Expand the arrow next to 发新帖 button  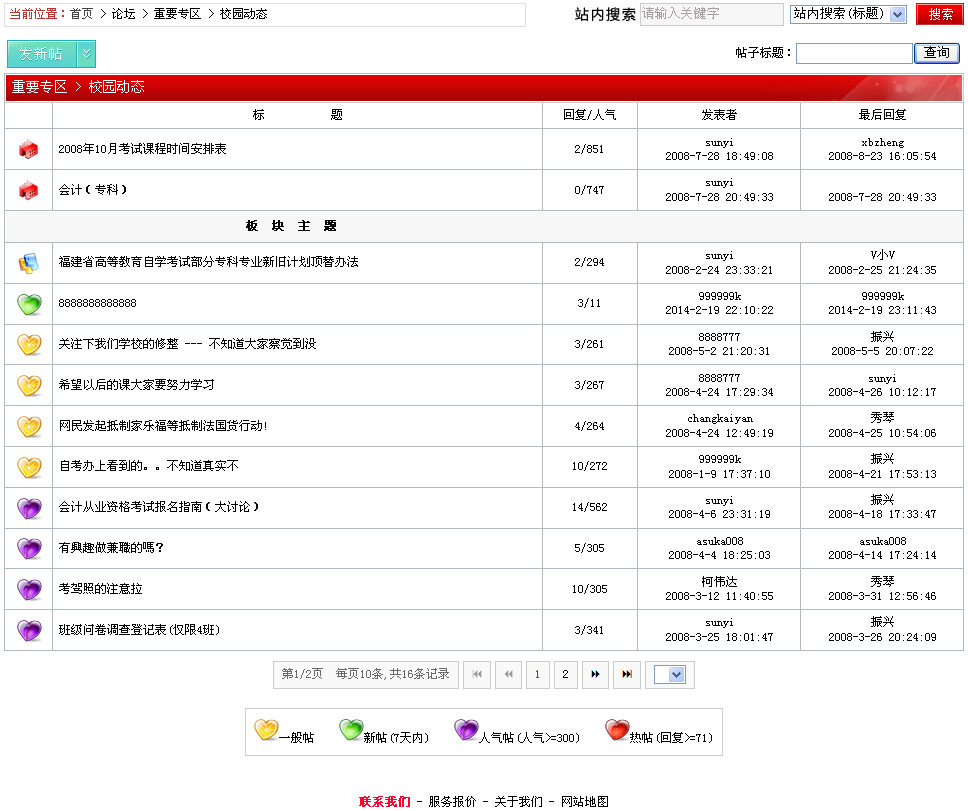(85, 53)
